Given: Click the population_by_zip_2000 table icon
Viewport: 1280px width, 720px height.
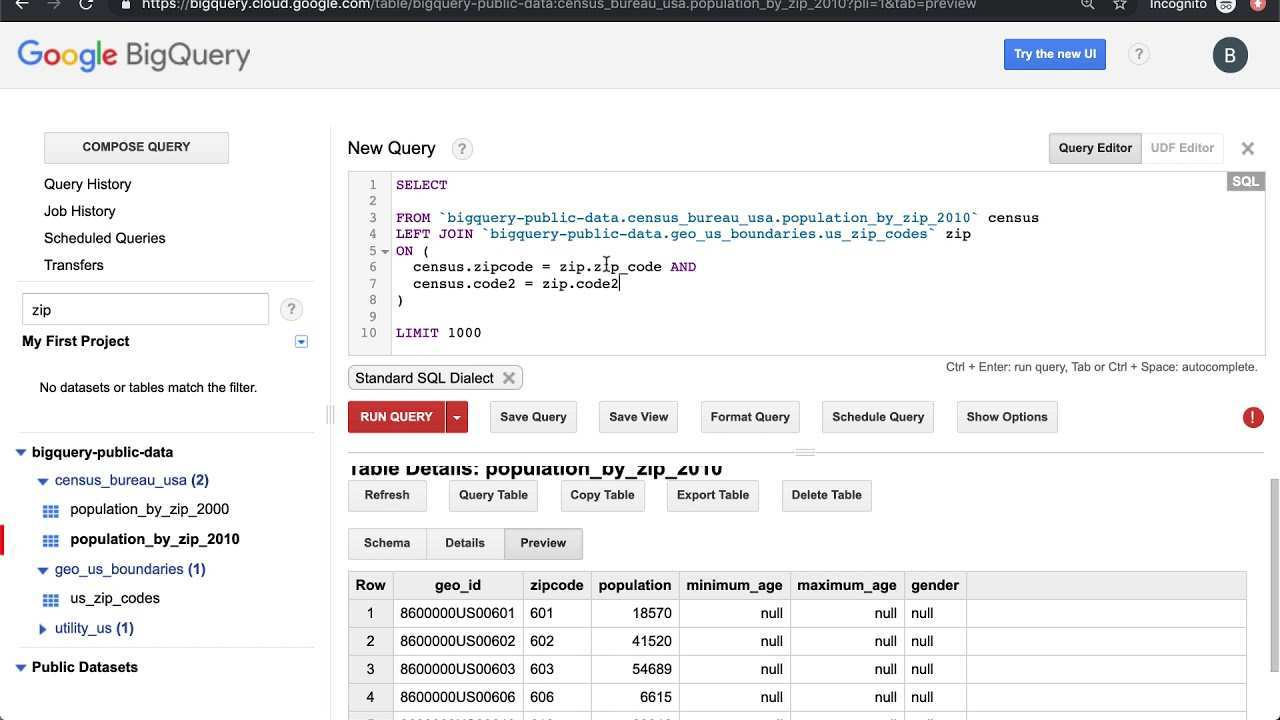Looking at the screenshot, I should (x=51, y=510).
